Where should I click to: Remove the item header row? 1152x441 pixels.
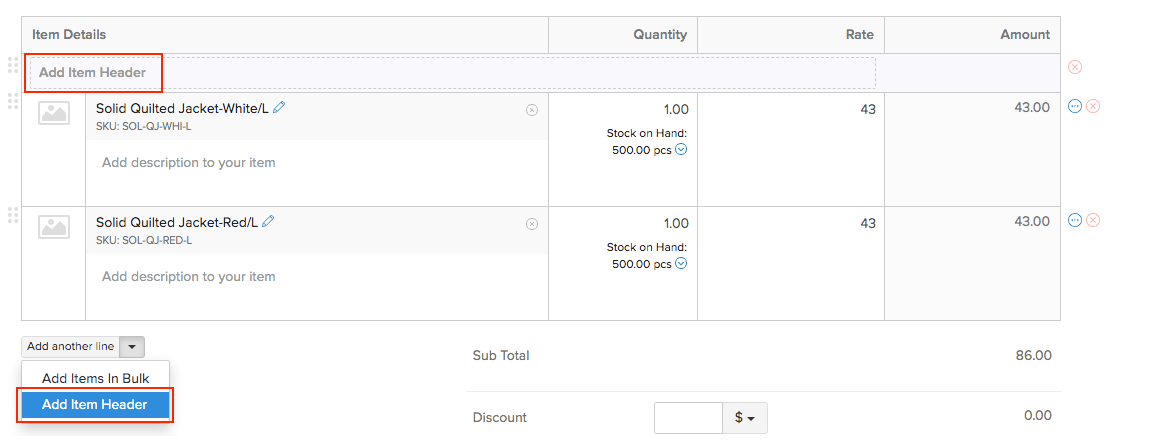(x=1075, y=67)
